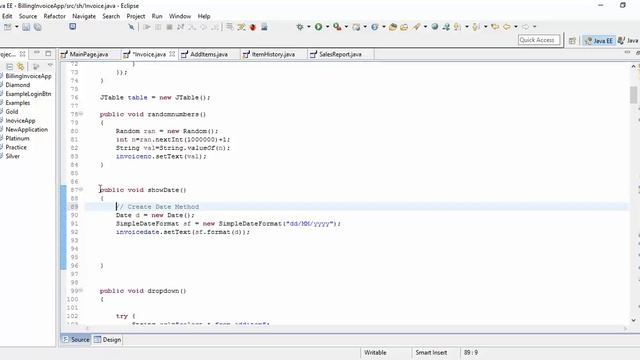Click the Forward navigation arrow icon
Image resolution: width=640 pixels, height=360 pixels.
[525, 27]
